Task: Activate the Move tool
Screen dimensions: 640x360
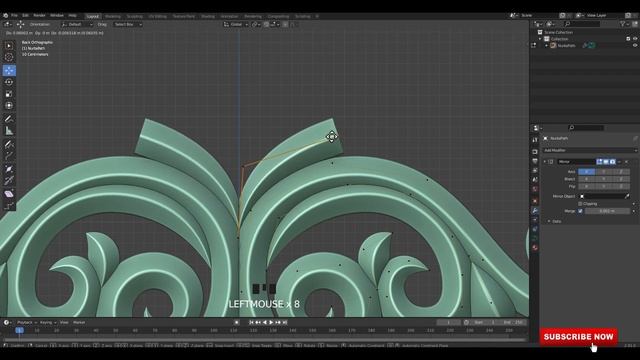Action: (9, 70)
